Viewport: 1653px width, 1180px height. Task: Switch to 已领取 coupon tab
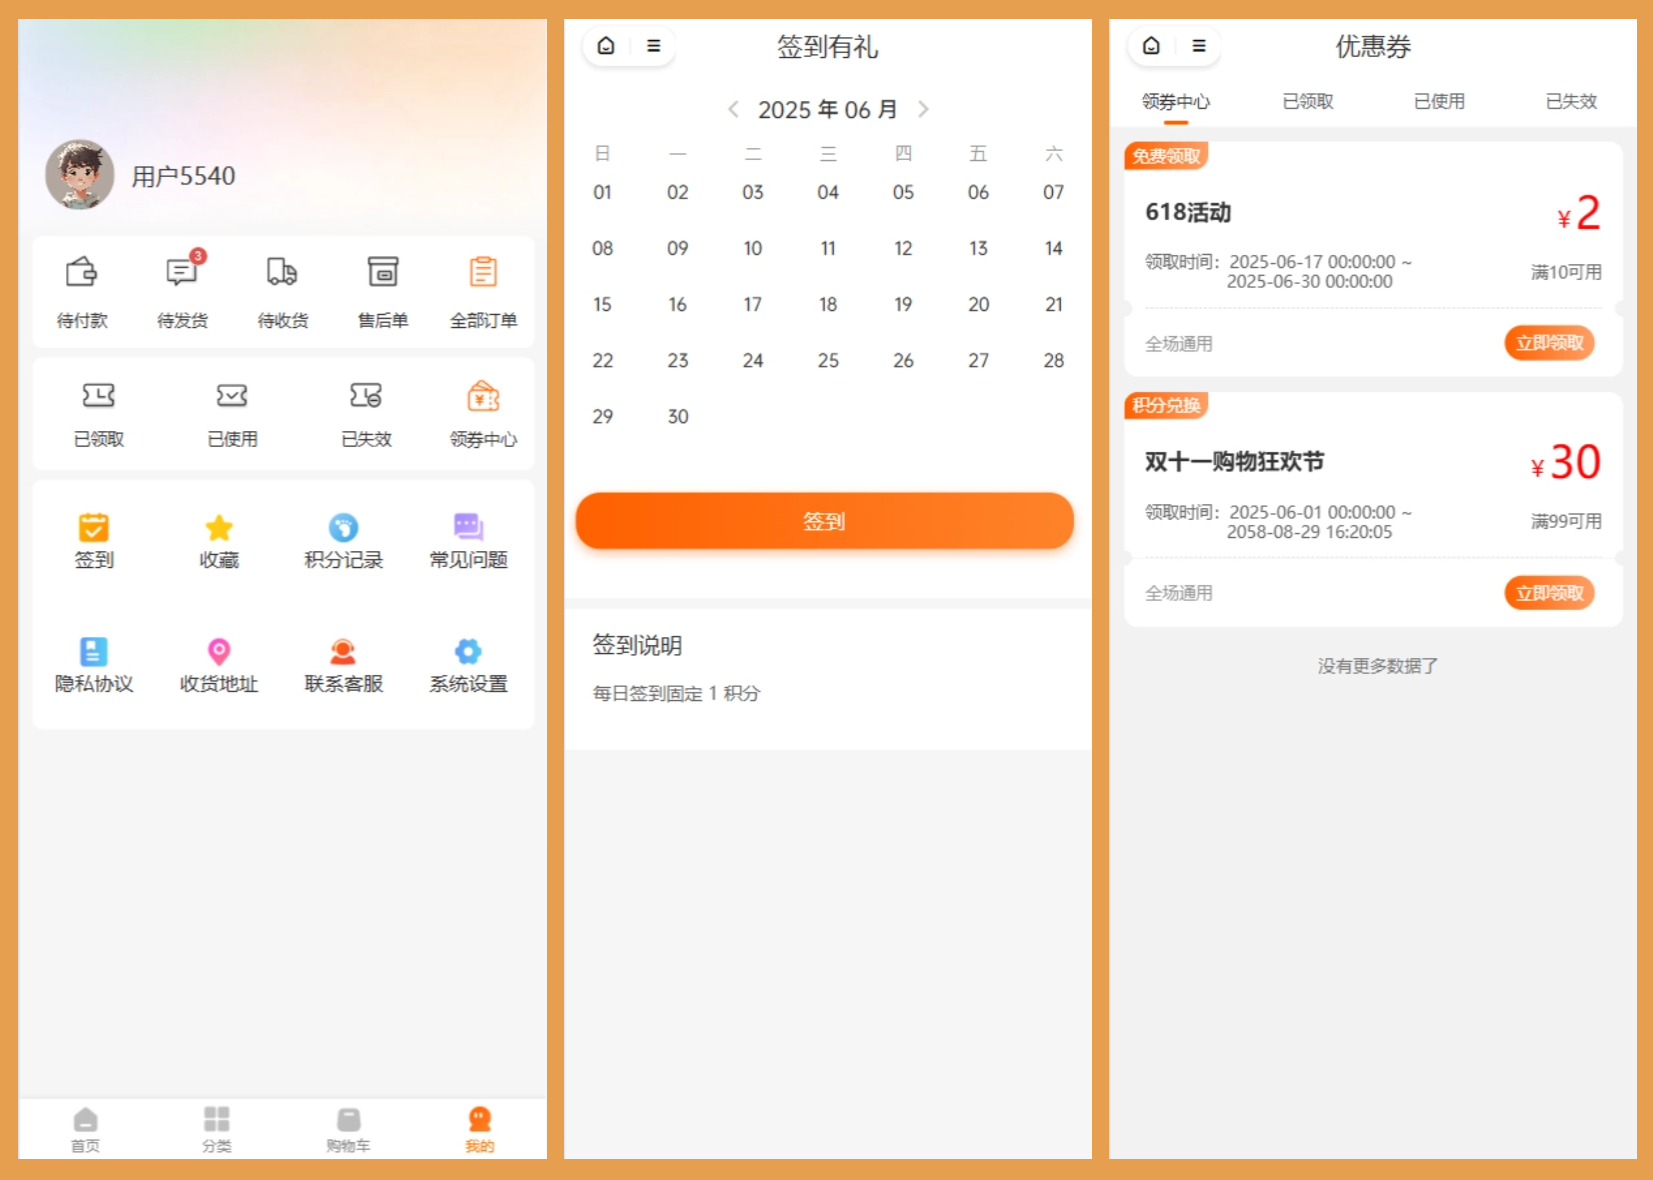click(x=1307, y=101)
